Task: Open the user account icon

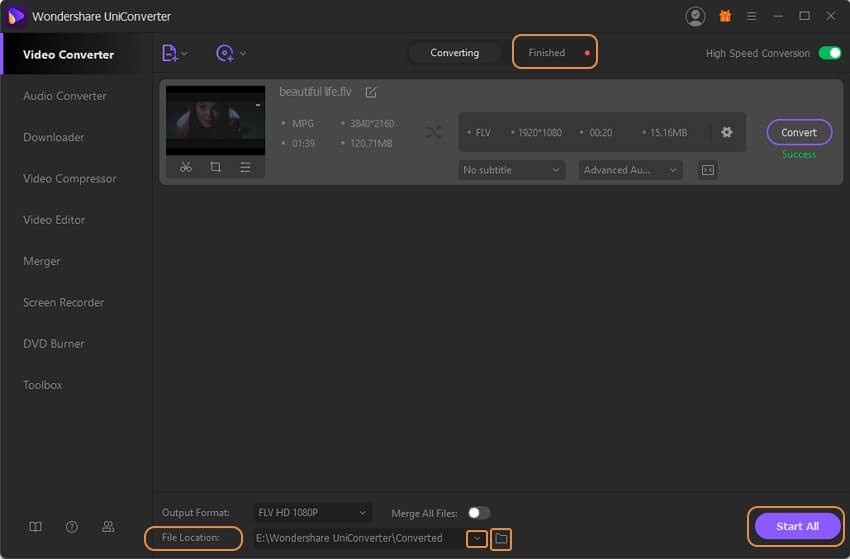Action: coord(695,16)
